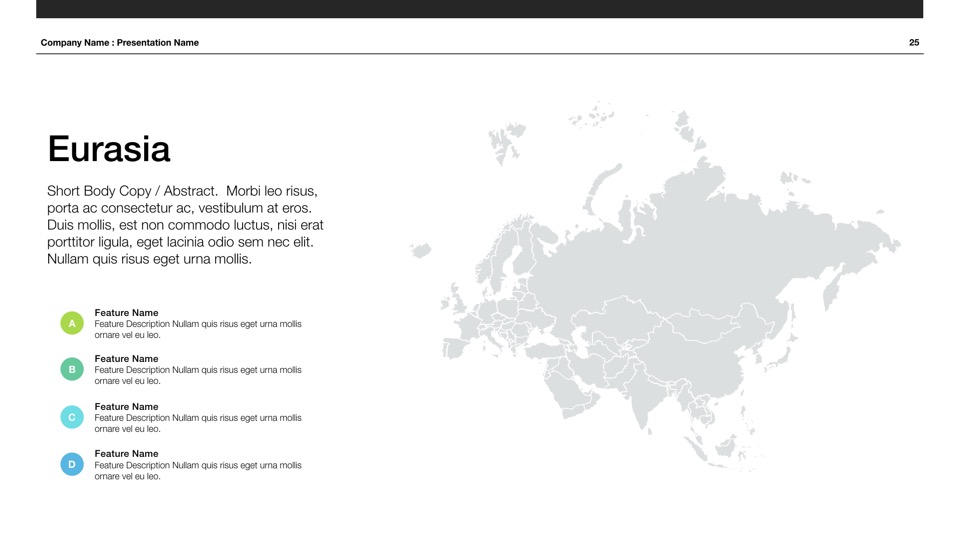Image resolution: width=960 pixels, height=540 pixels.
Task: Click the cyan circle labeled C
Action: pyautogui.click(x=72, y=418)
